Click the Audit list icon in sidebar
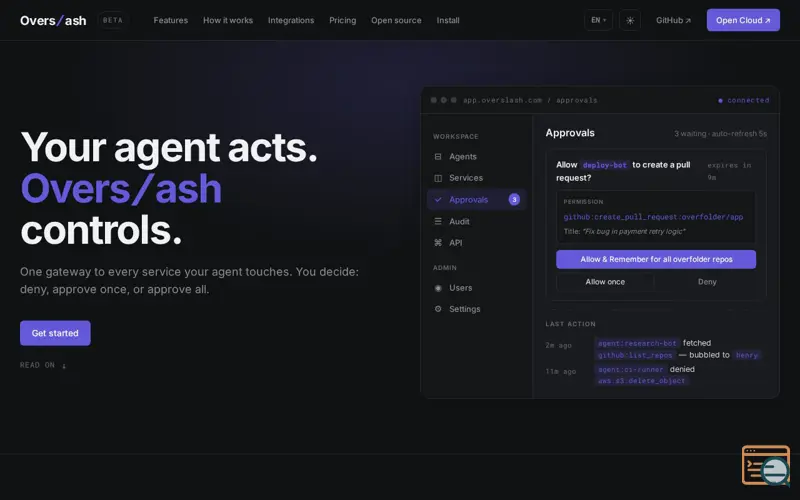Image resolution: width=800 pixels, height=500 pixels. coord(438,221)
